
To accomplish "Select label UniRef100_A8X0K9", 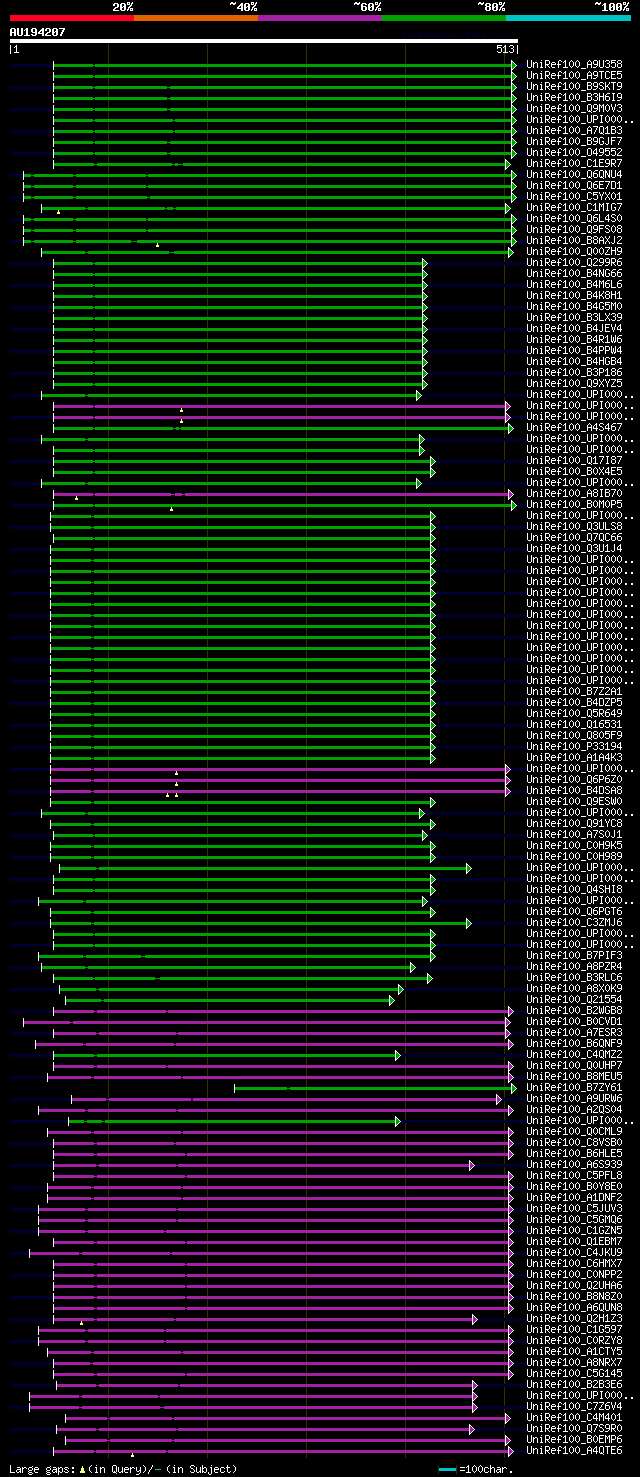I will [x=574, y=988].
